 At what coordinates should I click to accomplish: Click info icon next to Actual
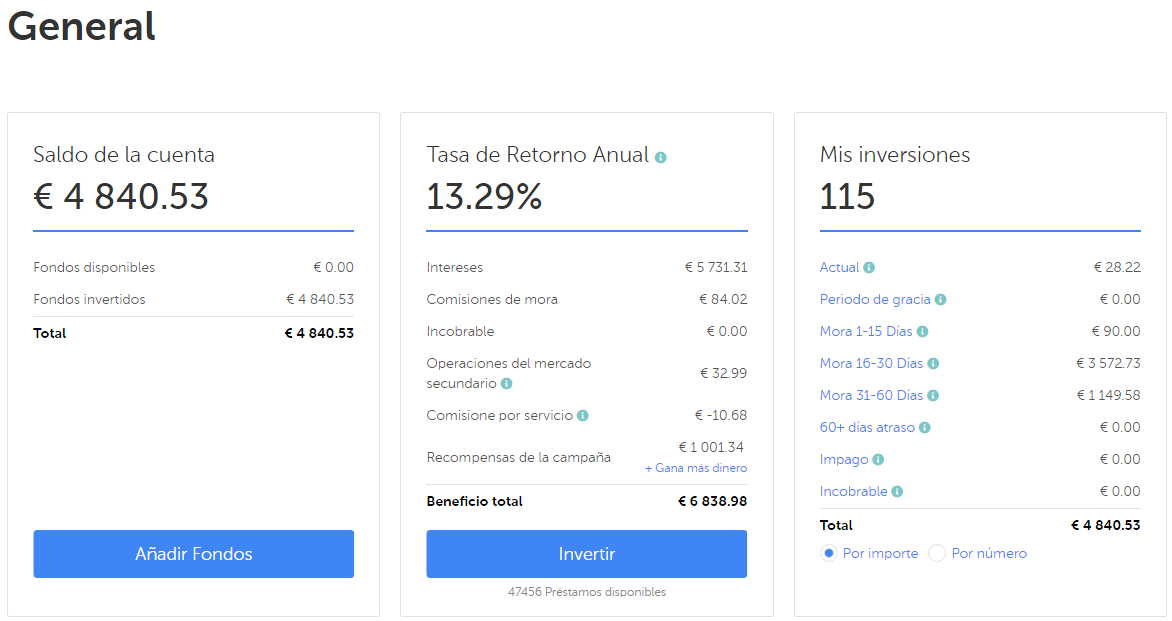tap(869, 268)
